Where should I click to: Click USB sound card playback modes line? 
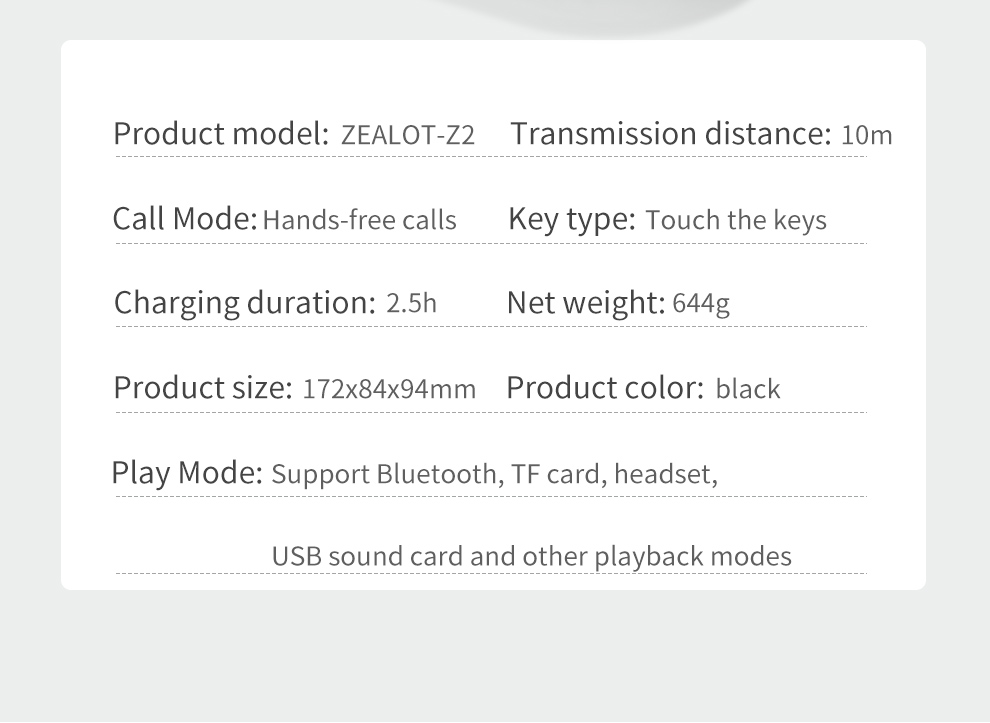pyautogui.click(x=532, y=556)
